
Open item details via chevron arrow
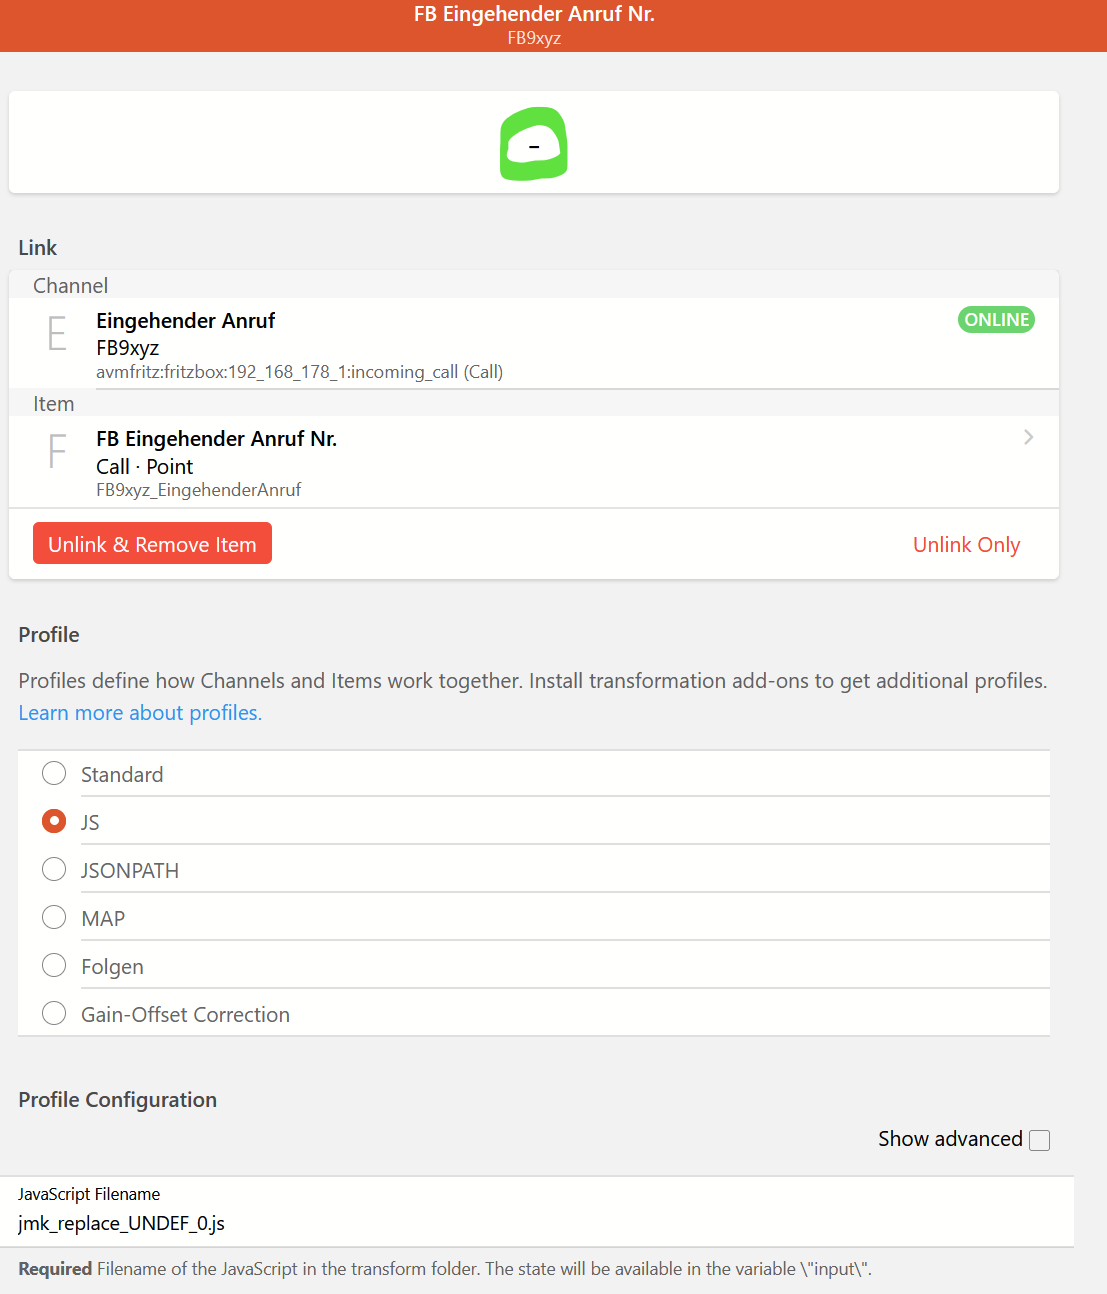click(1028, 437)
